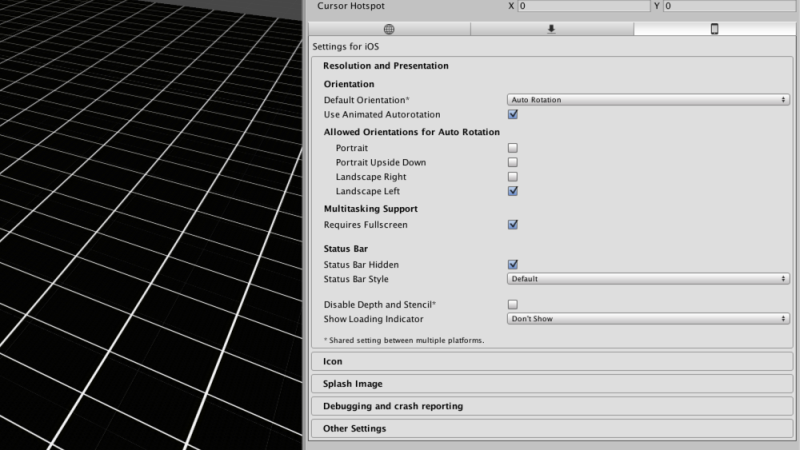Open Status Bar Style dropdown

click(648, 279)
